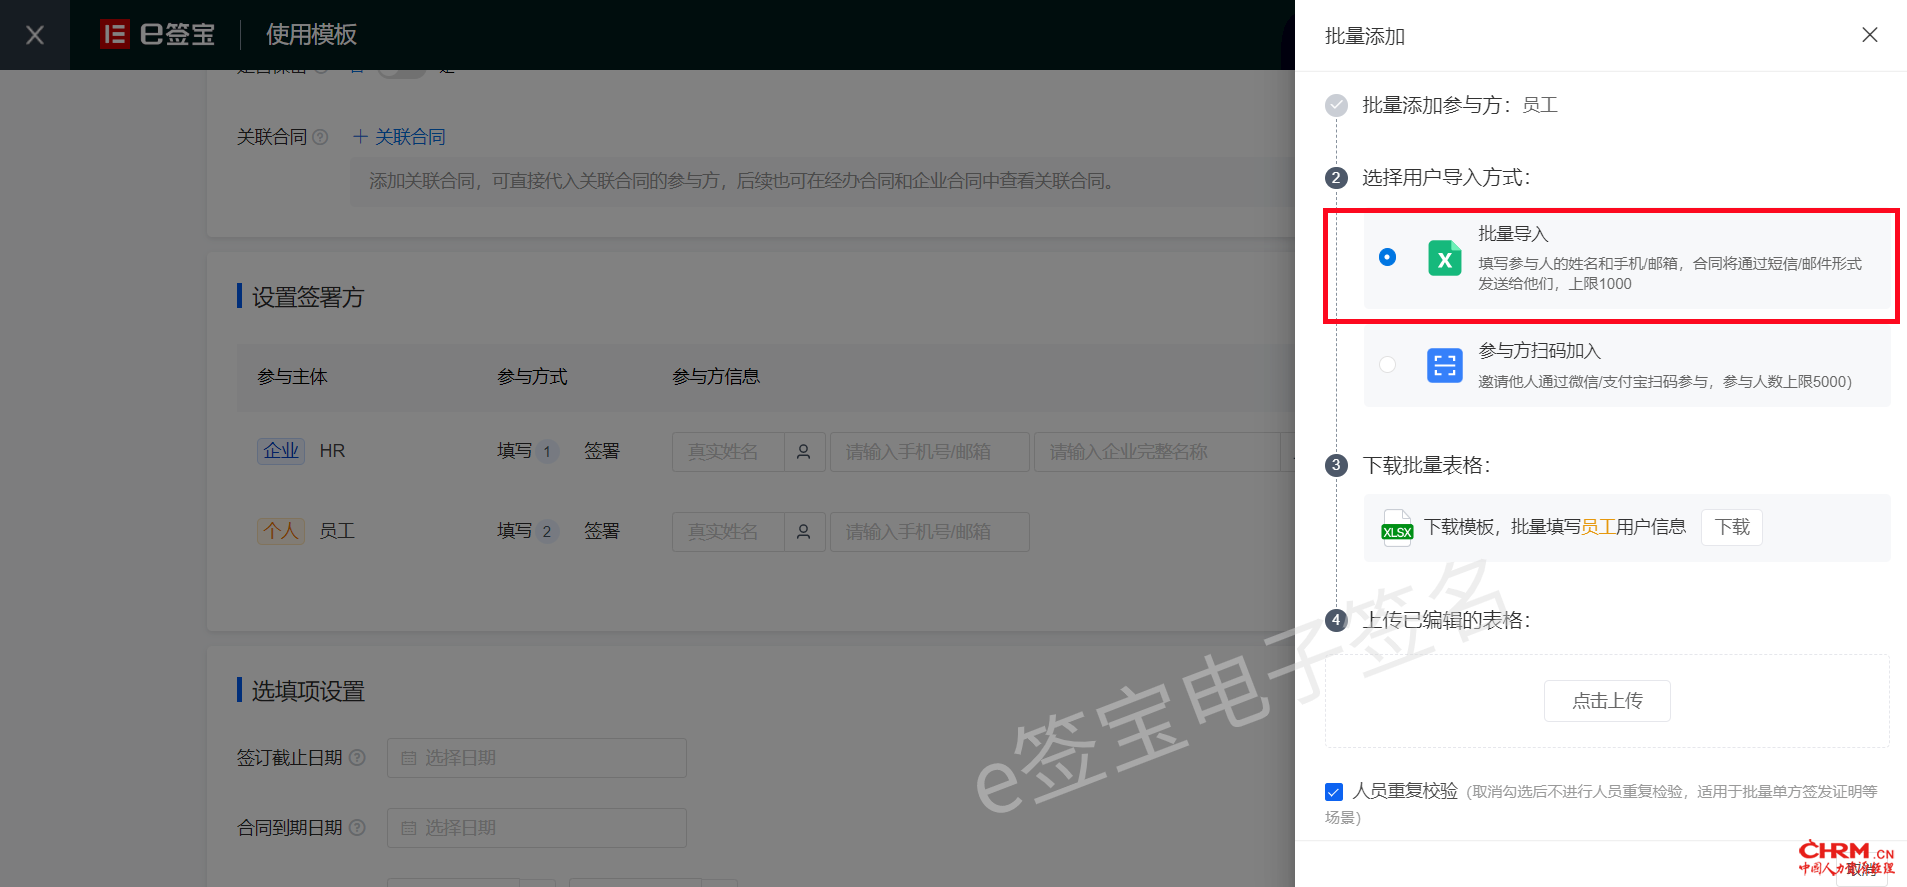Click the contact picker icon in HR row
1907x887 pixels.
[x=804, y=452]
